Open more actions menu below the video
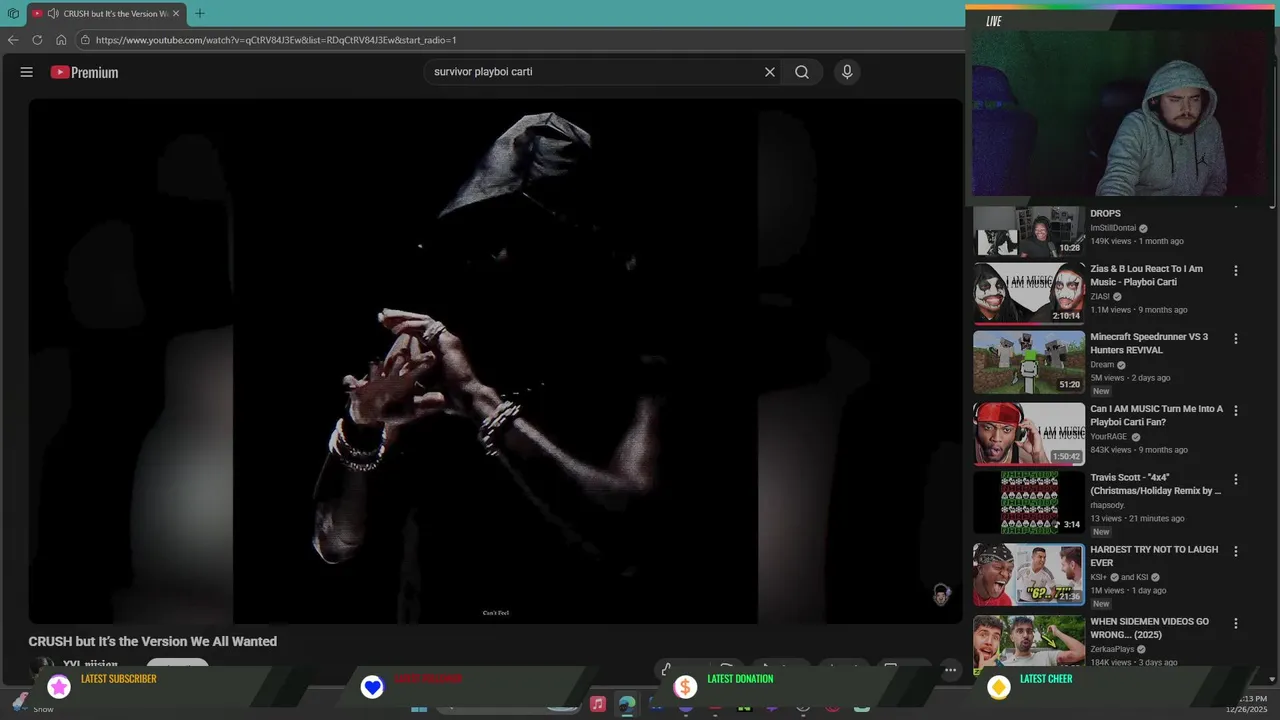The height and width of the screenshot is (720, 1280). click(951, 669)
